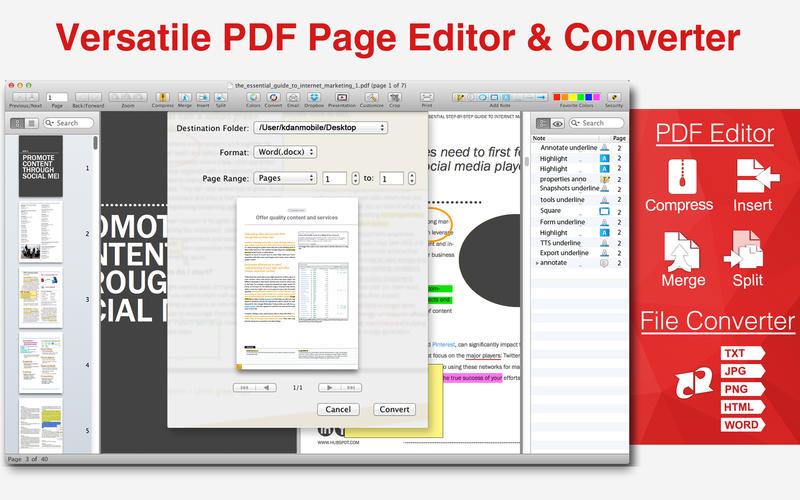The height and width of the screenshot is (500, 800).
Task: Expand the Page Range Pages dropdown
Action: [x=284, y=178]
